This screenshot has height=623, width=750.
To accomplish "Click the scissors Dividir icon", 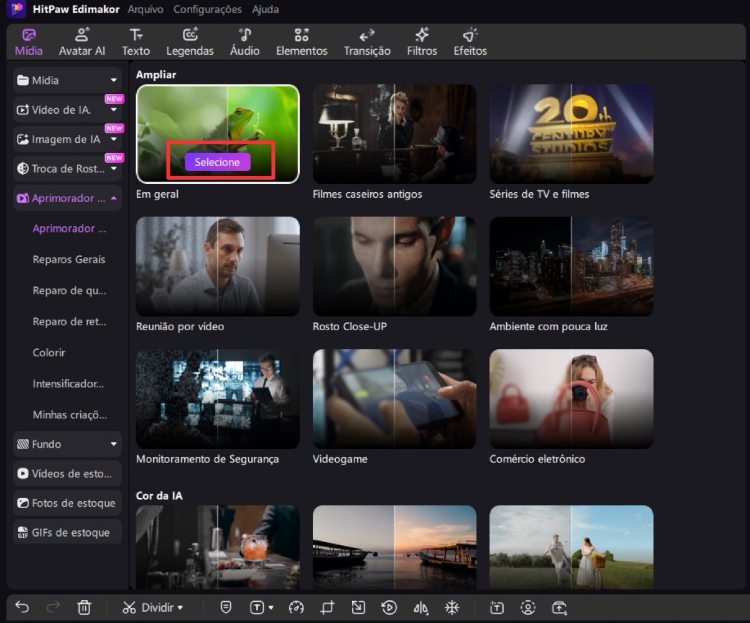I will pos(129,608).
